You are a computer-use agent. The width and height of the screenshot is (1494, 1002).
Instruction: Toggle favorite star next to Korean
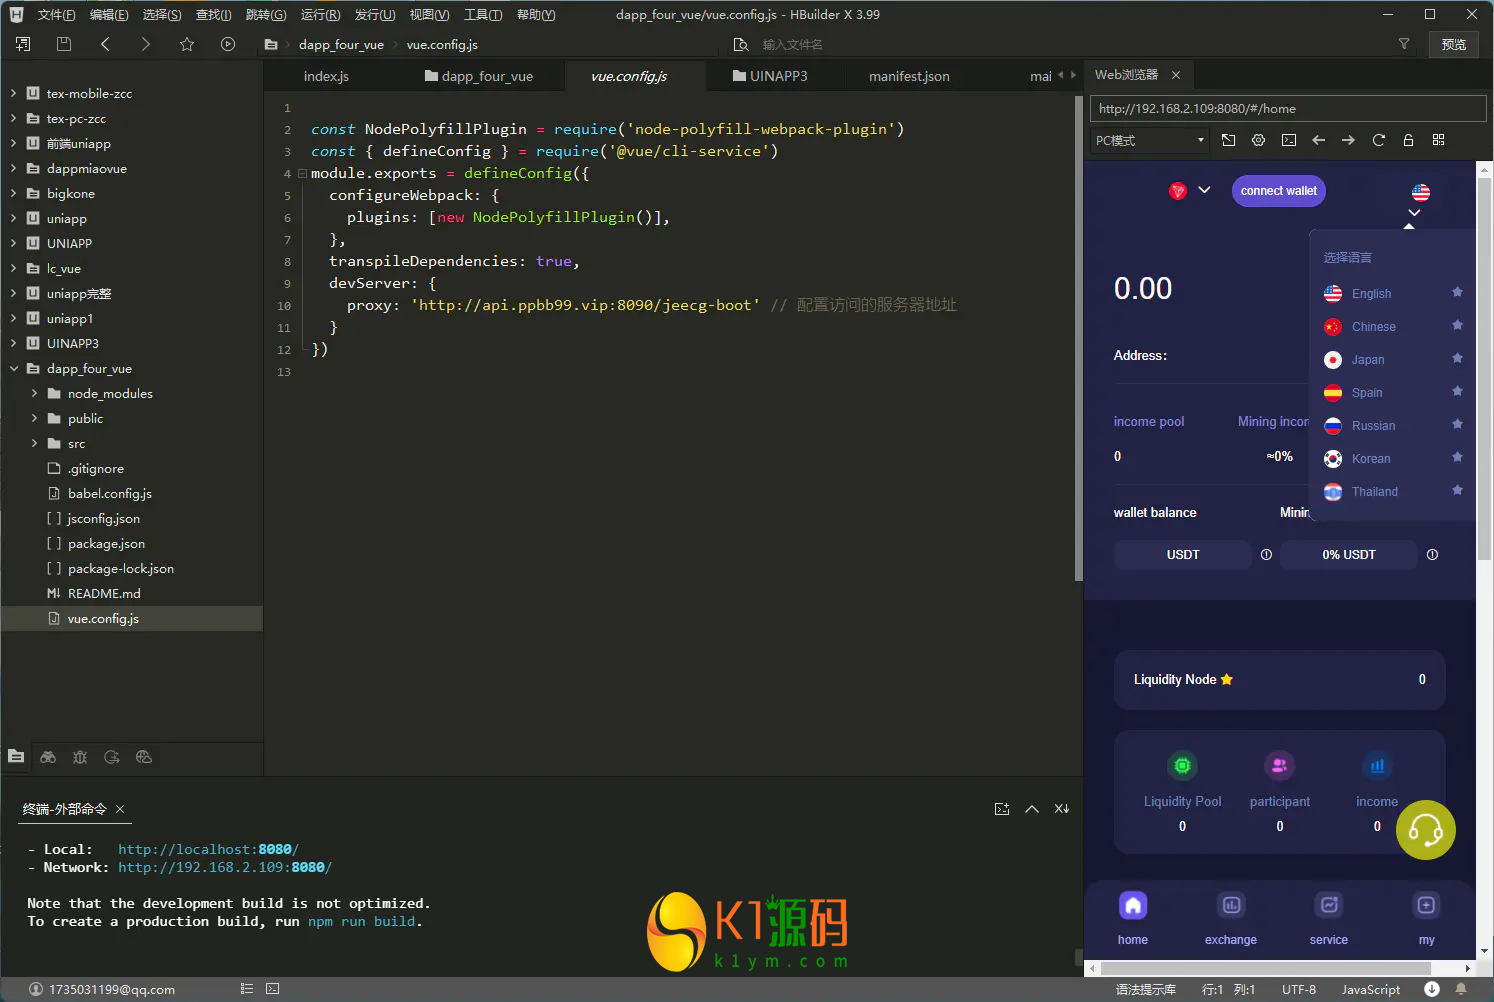(1457, 458)
